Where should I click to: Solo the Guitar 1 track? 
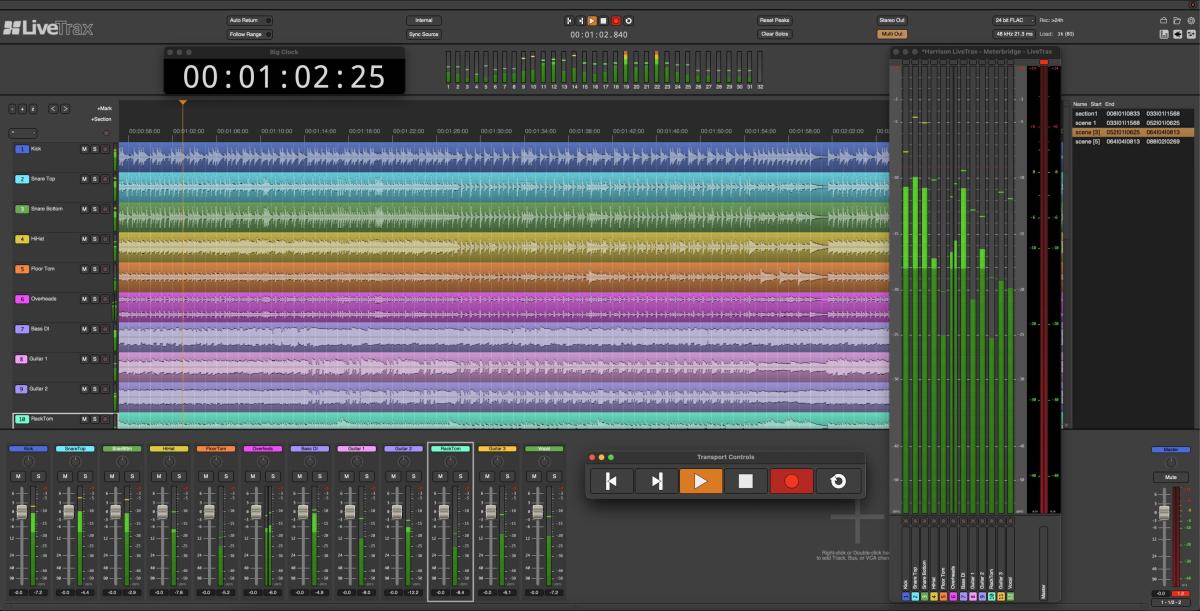click(x=93, y=359)
